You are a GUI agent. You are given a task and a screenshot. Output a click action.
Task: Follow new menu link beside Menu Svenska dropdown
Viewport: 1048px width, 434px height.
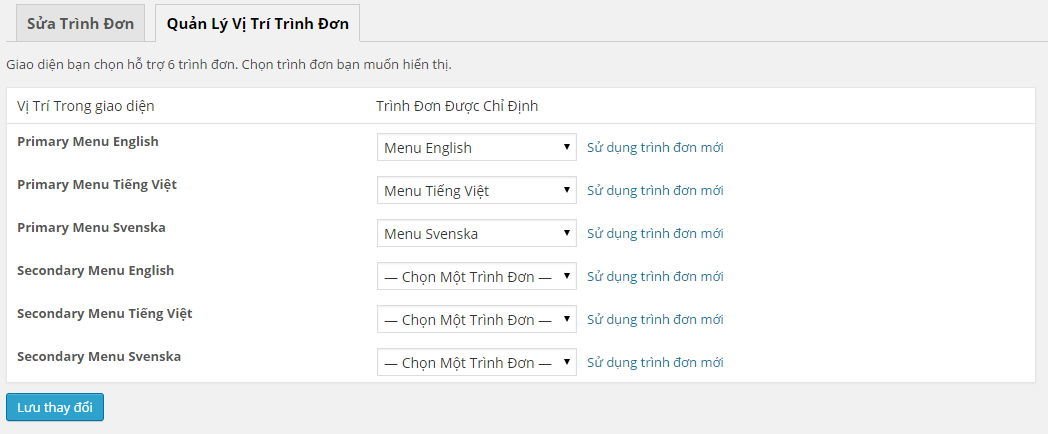pyautogui.click(x=654, y=233)
